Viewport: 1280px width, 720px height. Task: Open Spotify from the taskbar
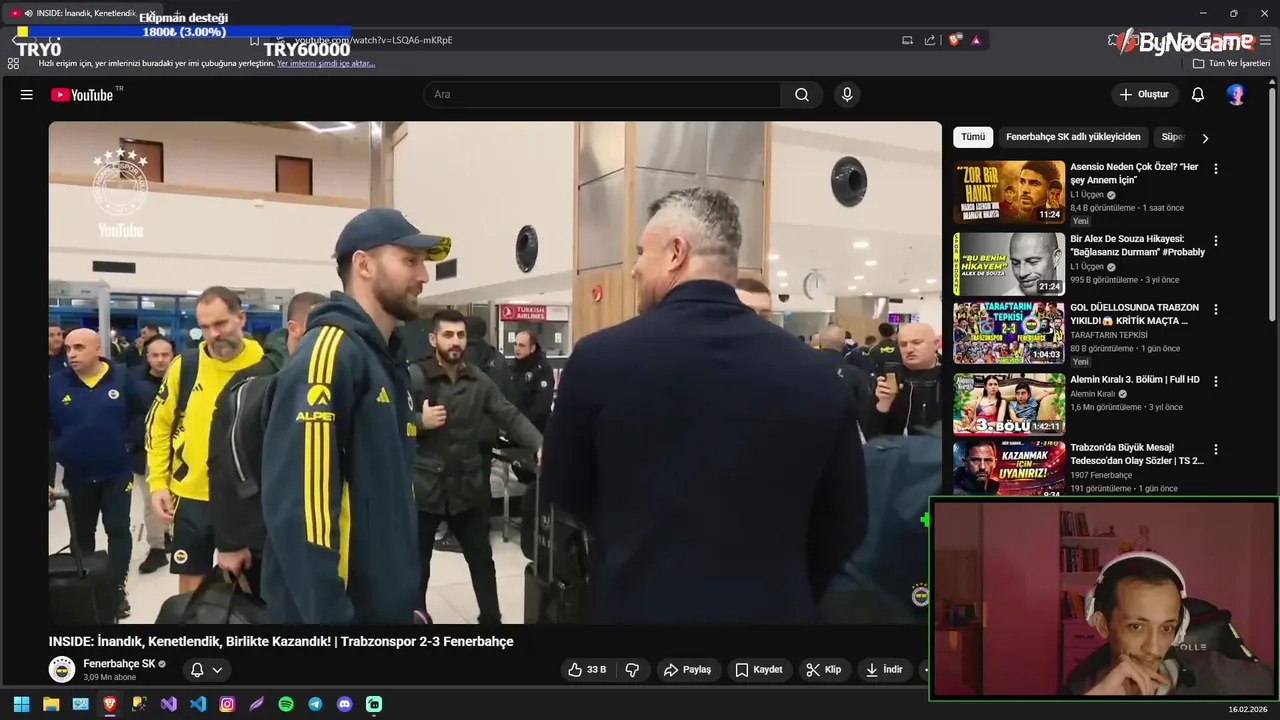click(286, 704)
